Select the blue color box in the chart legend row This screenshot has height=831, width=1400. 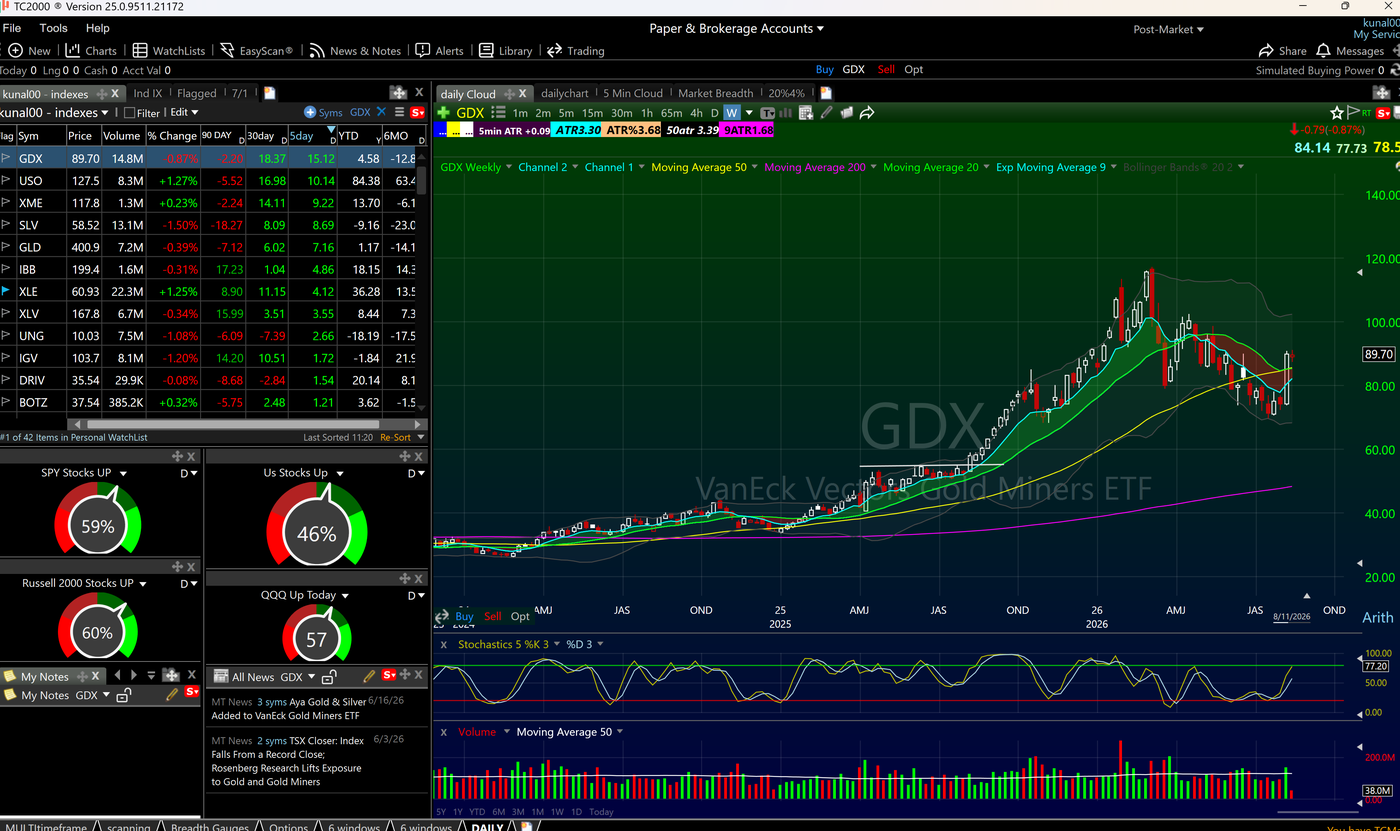point(442,130)
